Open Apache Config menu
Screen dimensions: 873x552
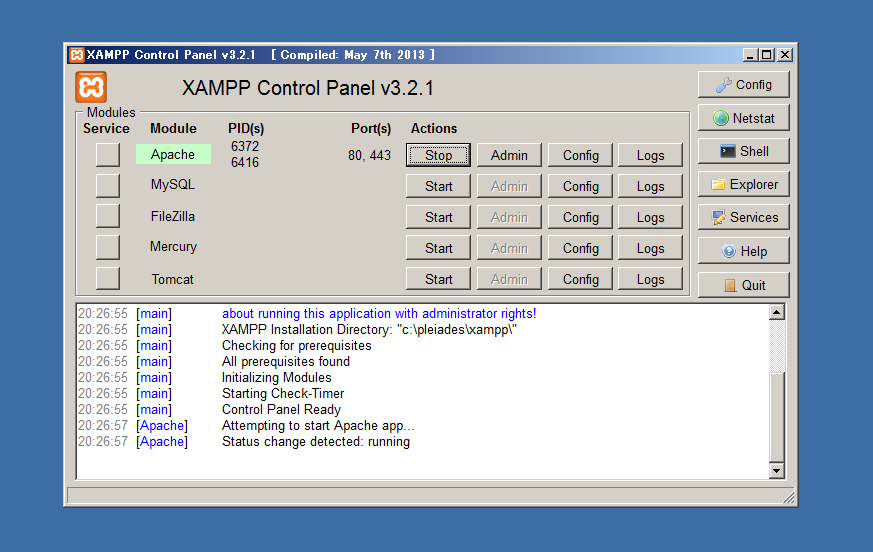[580, 155]
